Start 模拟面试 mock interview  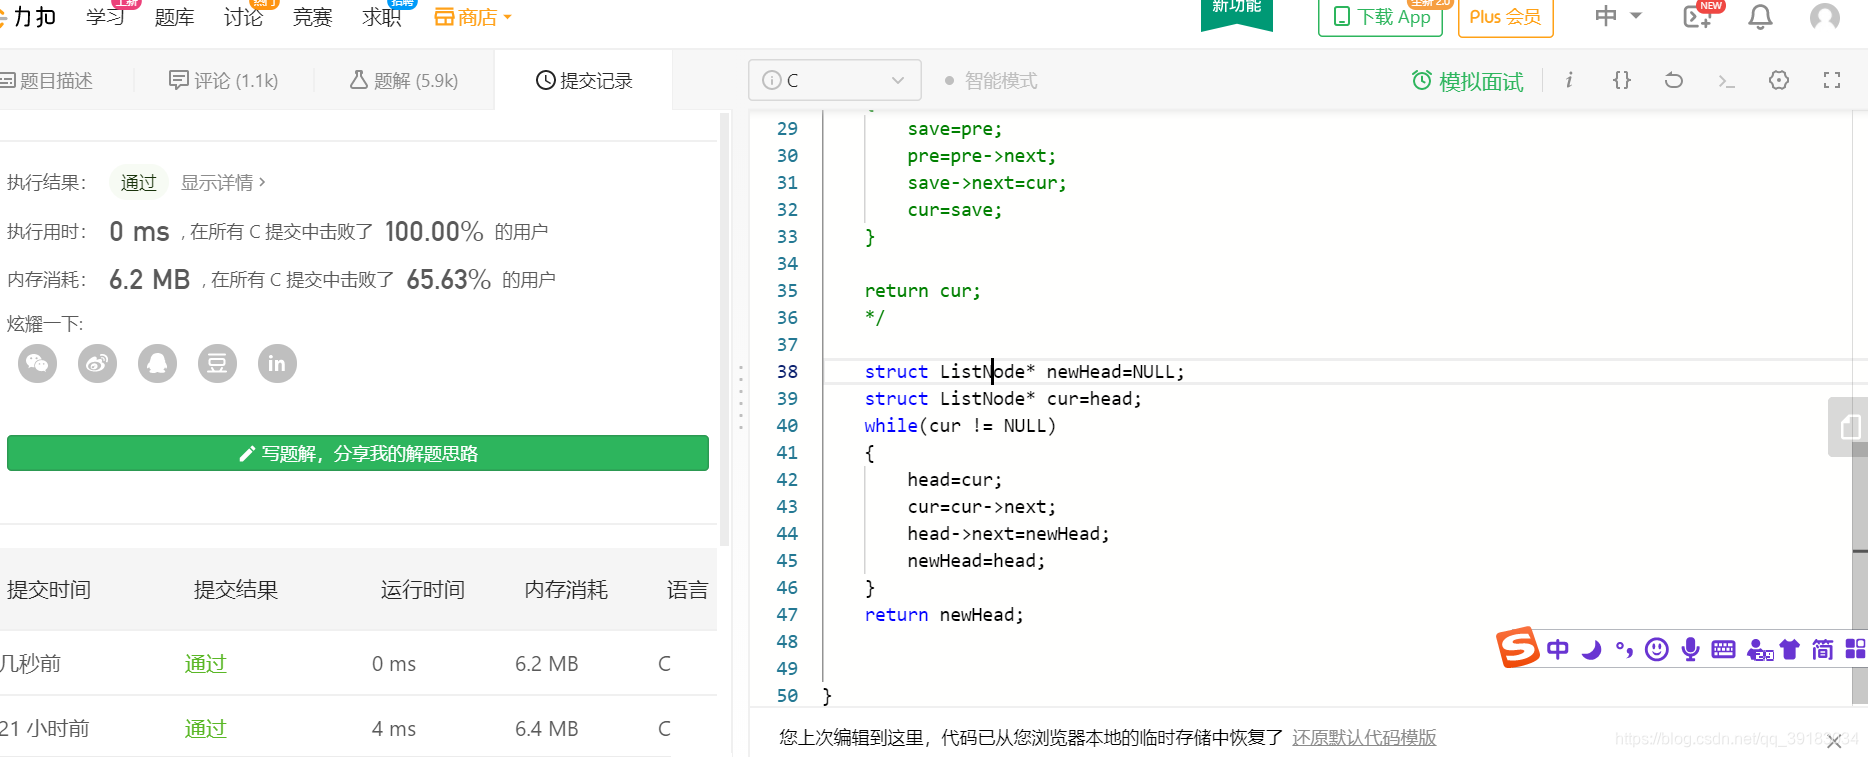click(x=1467, y=81)
